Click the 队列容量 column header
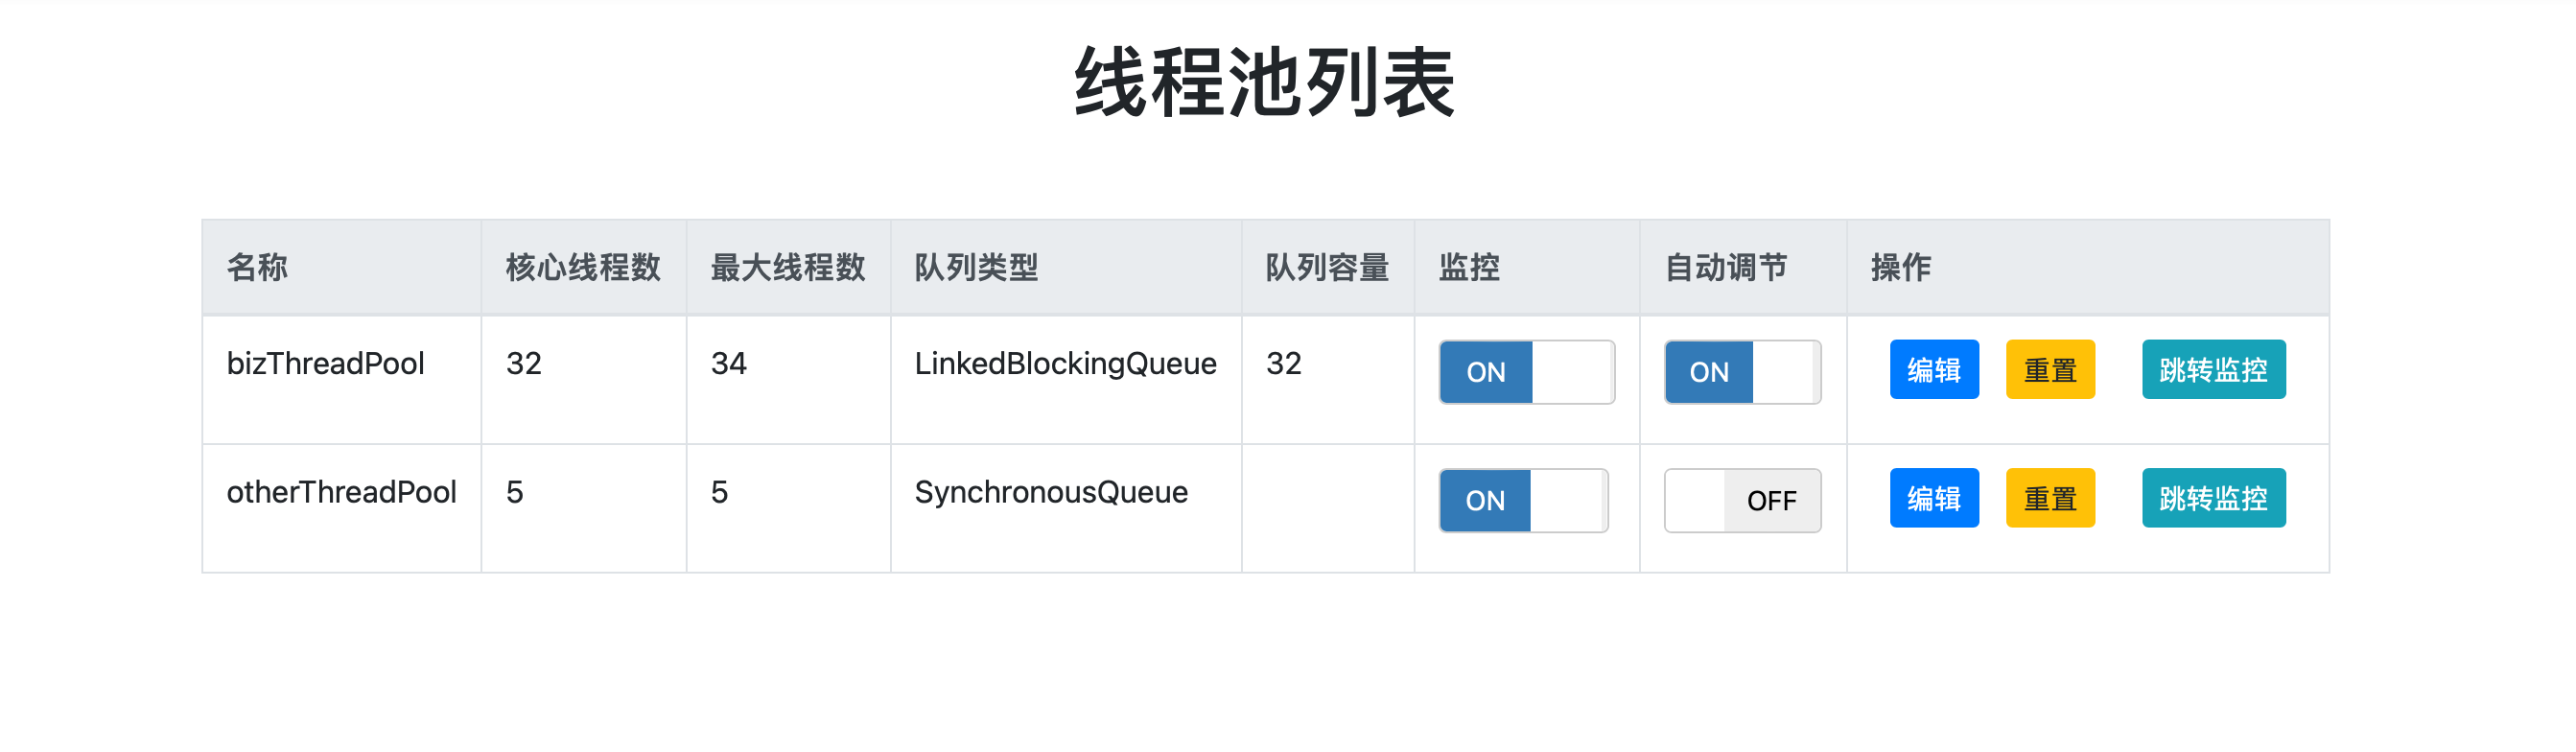 click(1327, 267)
